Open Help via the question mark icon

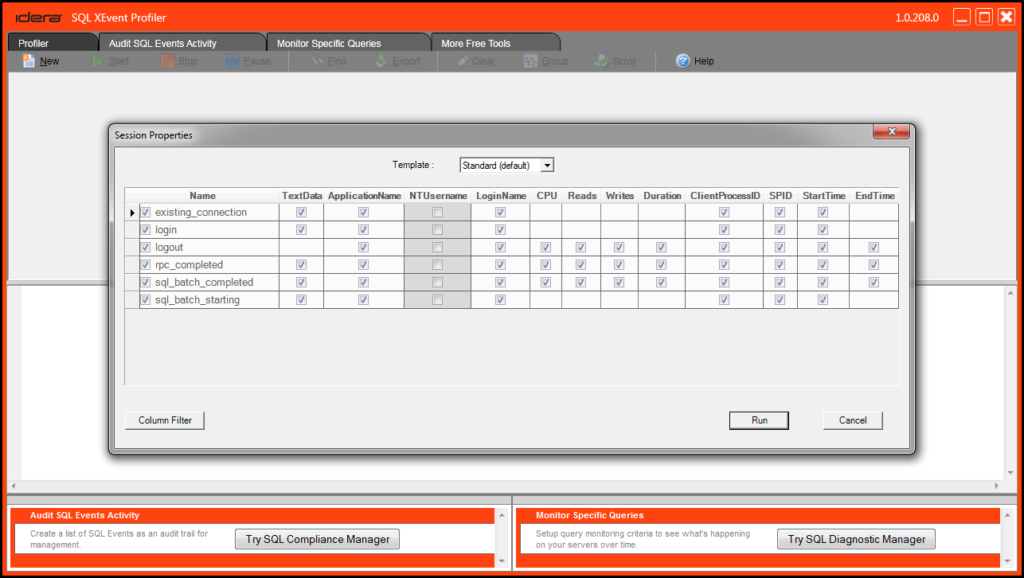(x=682, y=61)
